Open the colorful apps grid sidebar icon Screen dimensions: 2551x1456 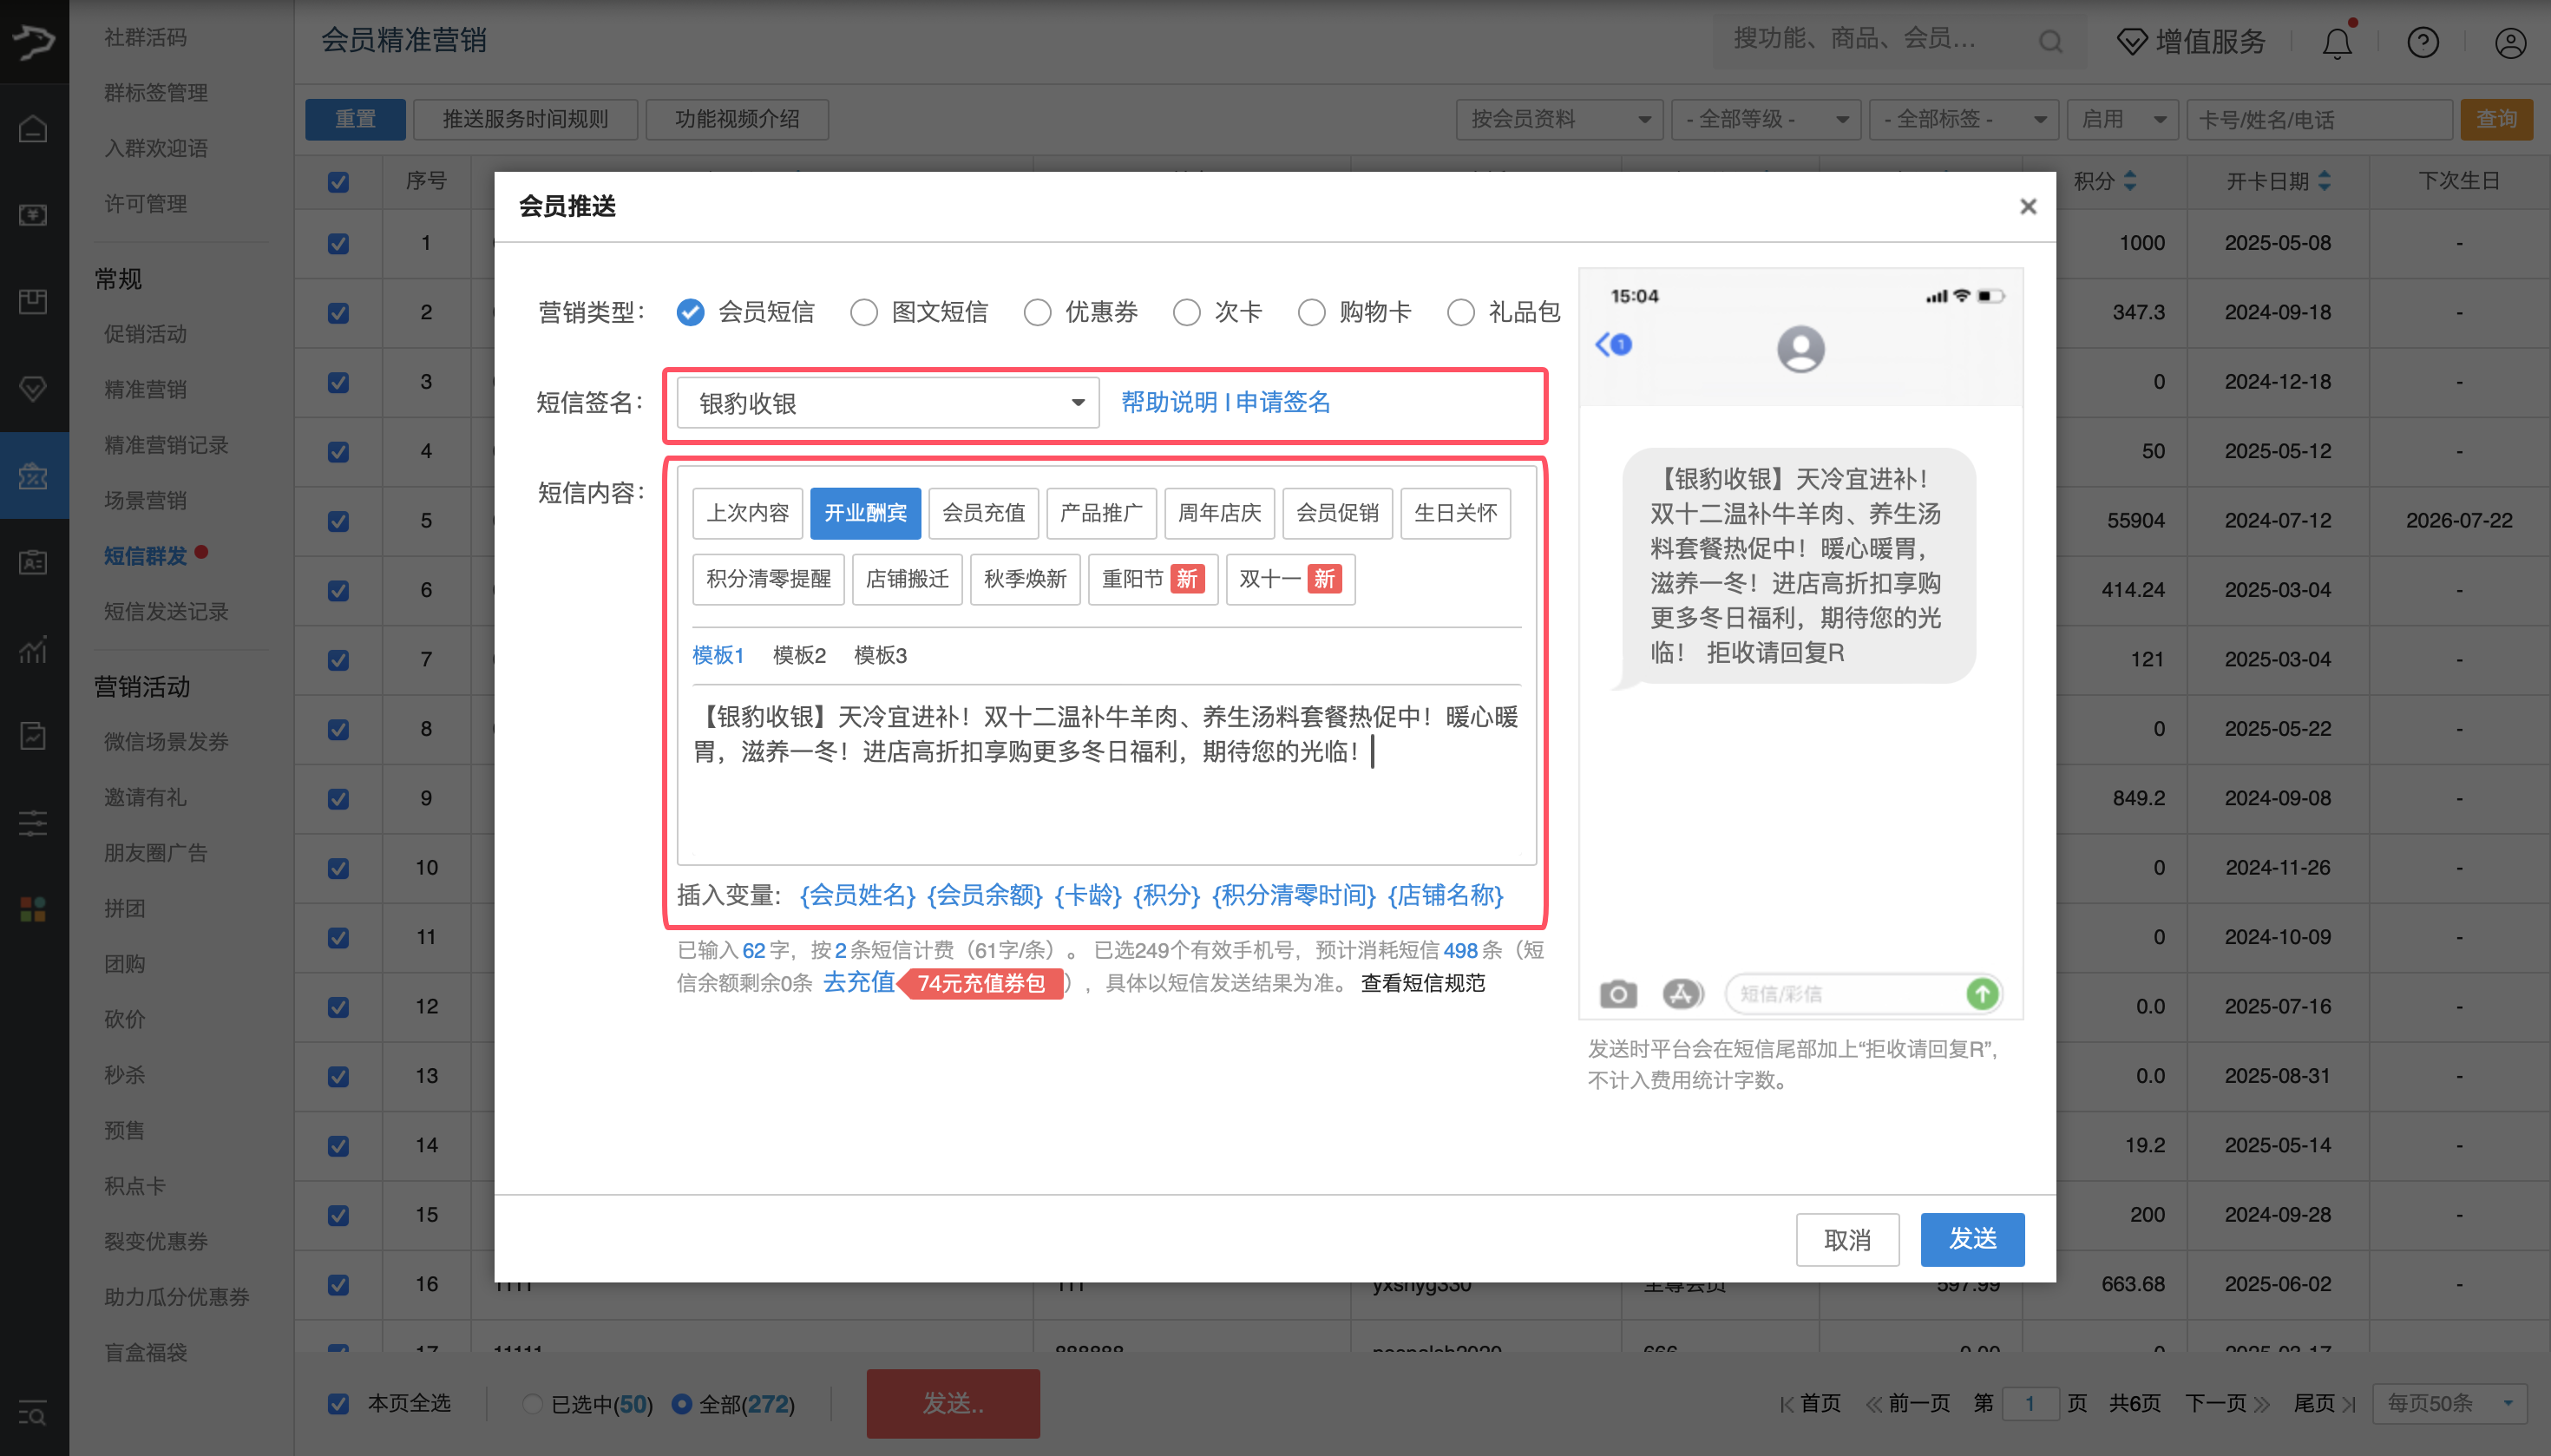point(33,909)
